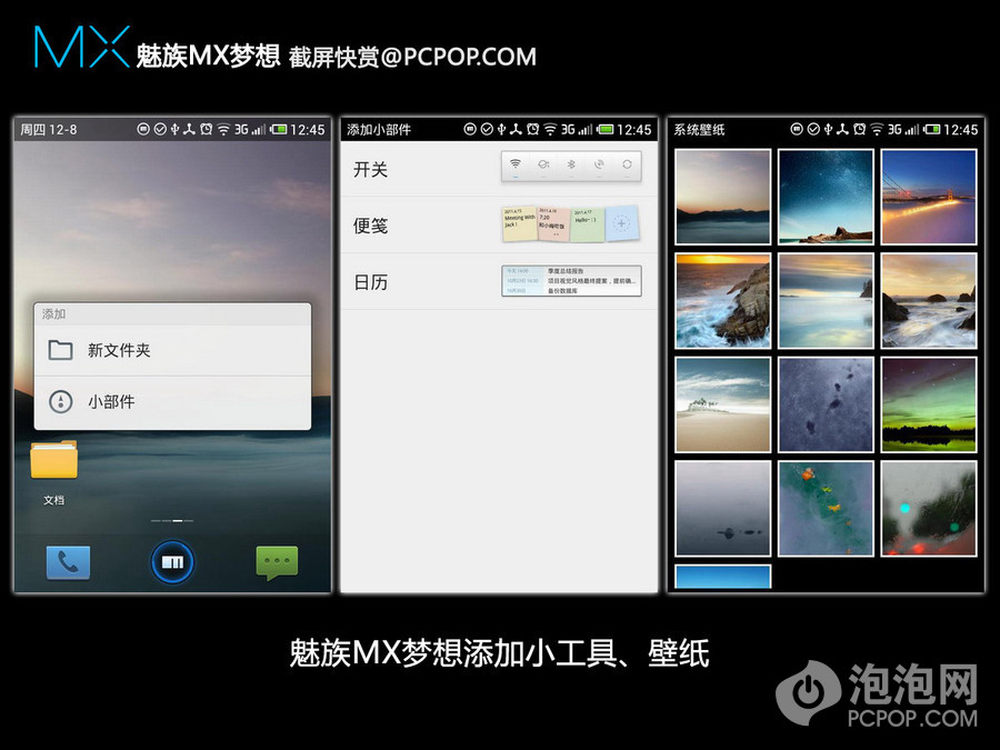Pick the footprints in snow wallpaper

tap(826, 404)
